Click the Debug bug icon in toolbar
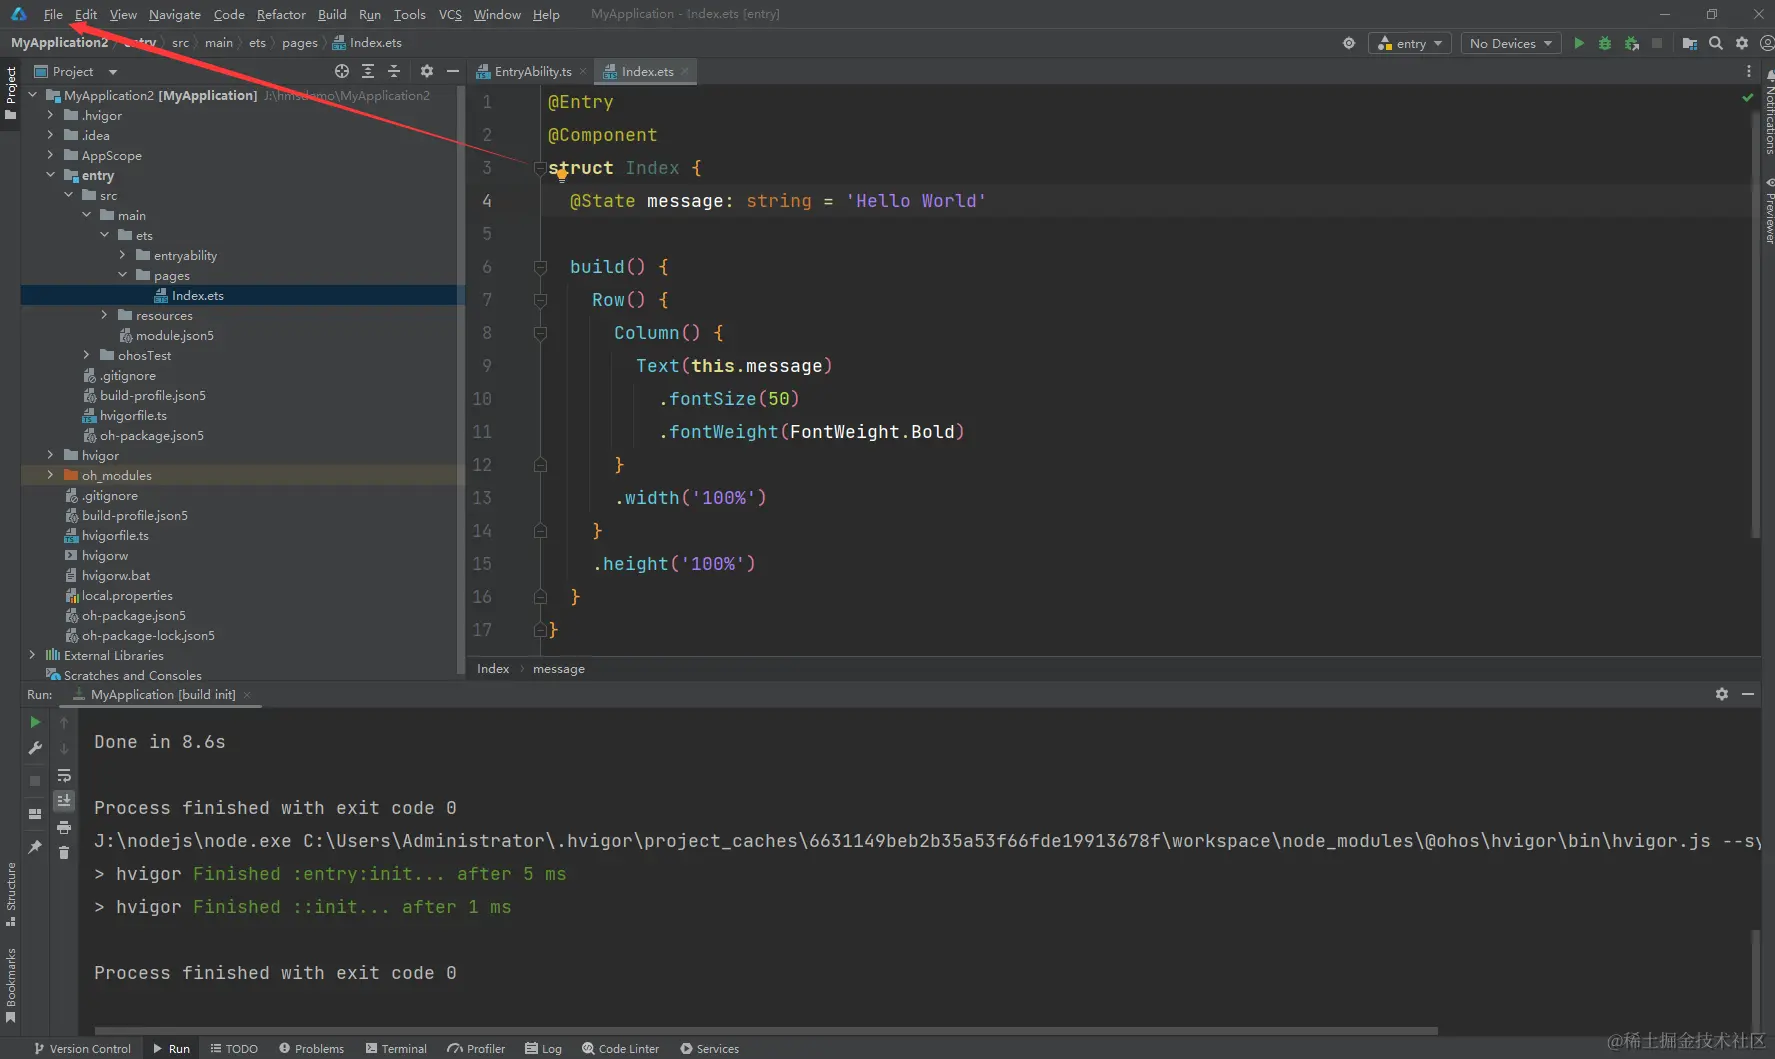Screen dimensions: 1775x1059 tap(1605, 43)
